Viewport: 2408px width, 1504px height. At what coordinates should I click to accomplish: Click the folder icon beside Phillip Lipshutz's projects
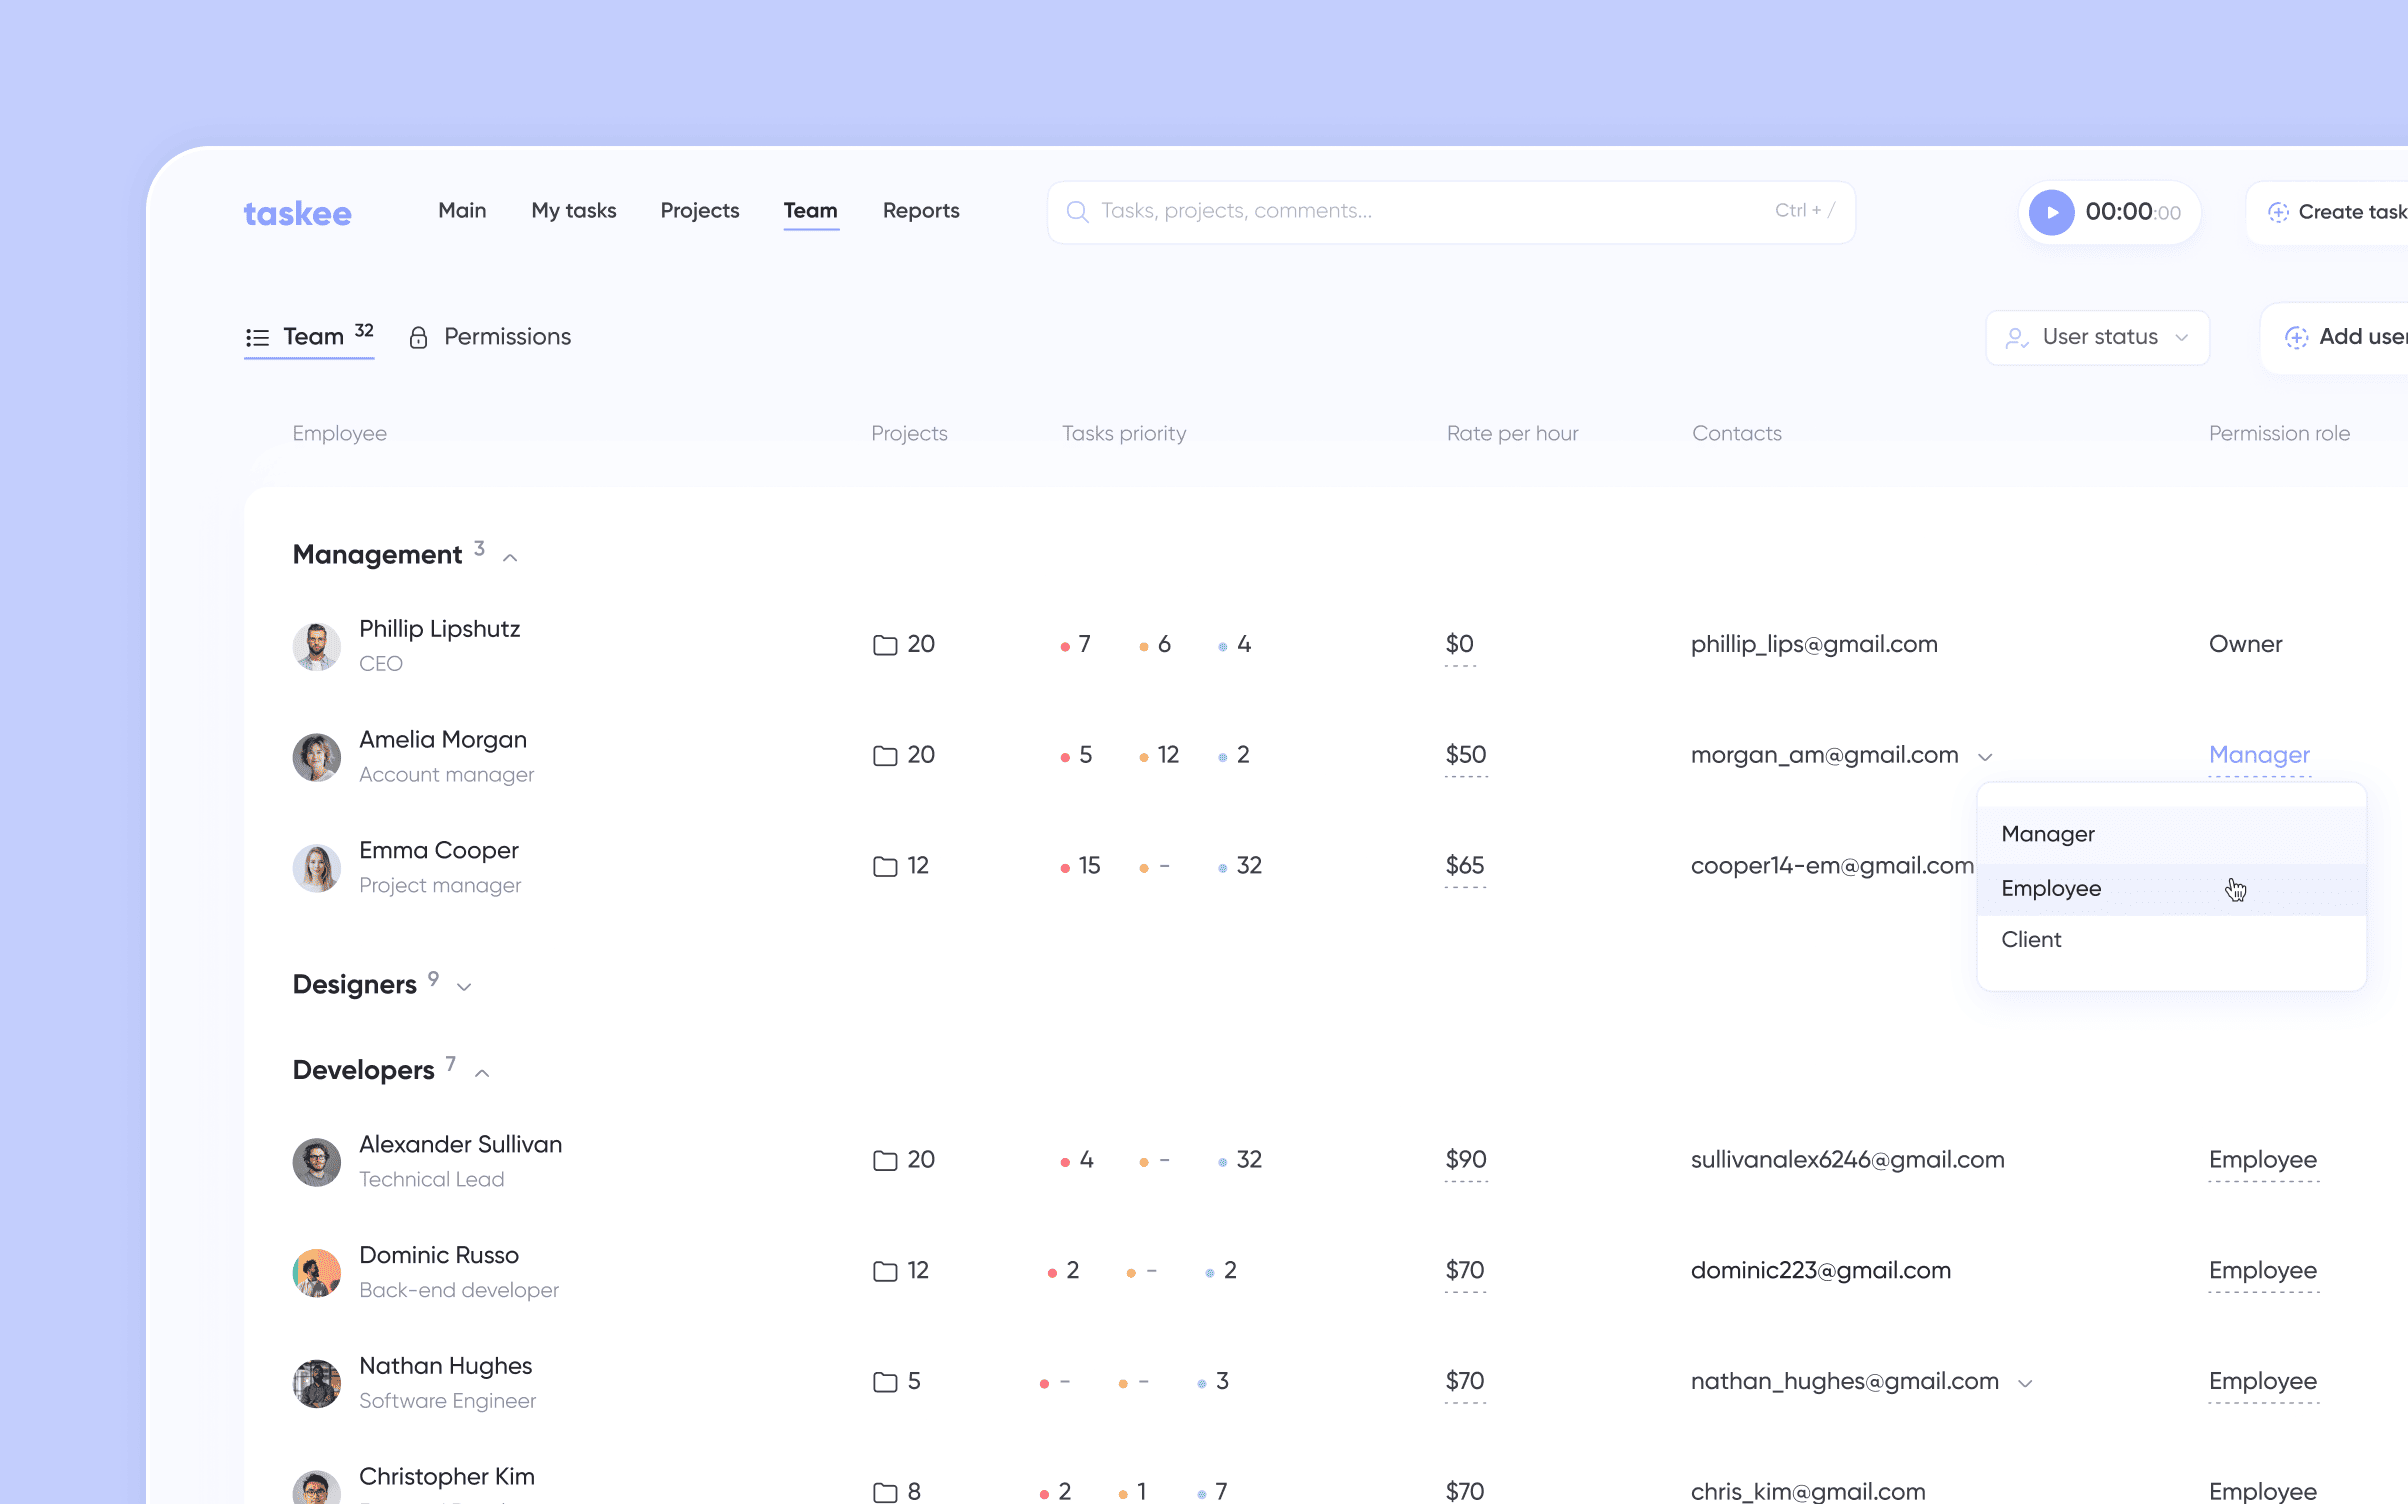click(x=884, y=645)
